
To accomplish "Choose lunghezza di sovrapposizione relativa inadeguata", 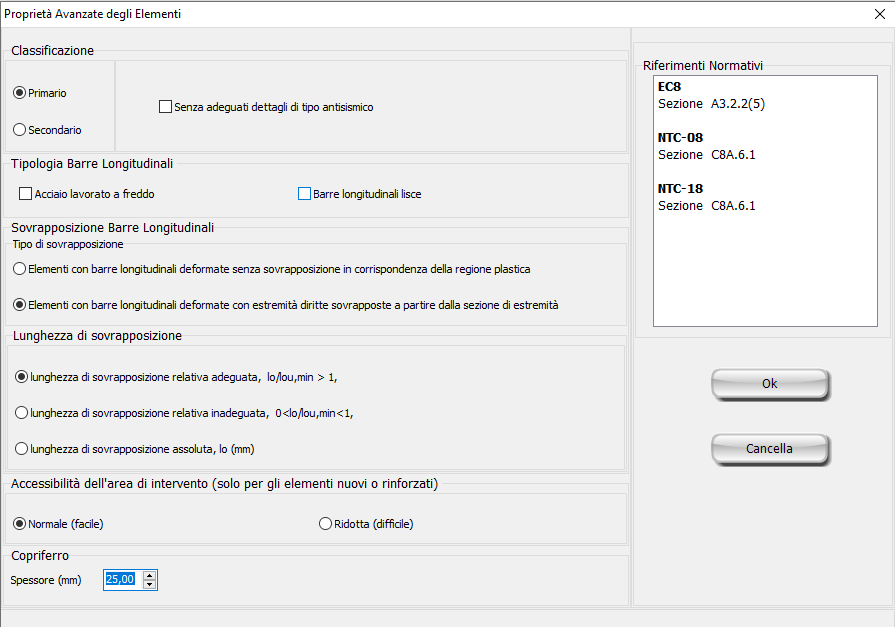I will 22,412.
